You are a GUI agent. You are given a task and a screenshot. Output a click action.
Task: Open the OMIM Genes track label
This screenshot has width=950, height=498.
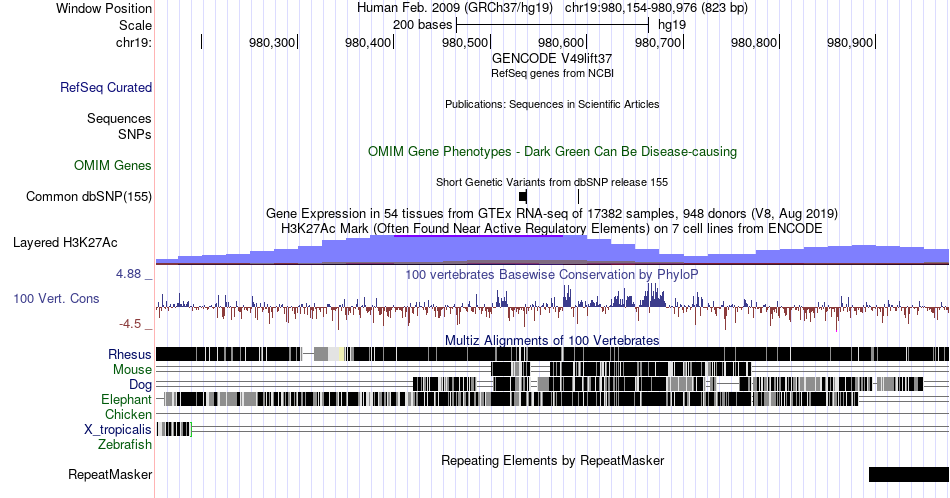(x=113, y=165)
